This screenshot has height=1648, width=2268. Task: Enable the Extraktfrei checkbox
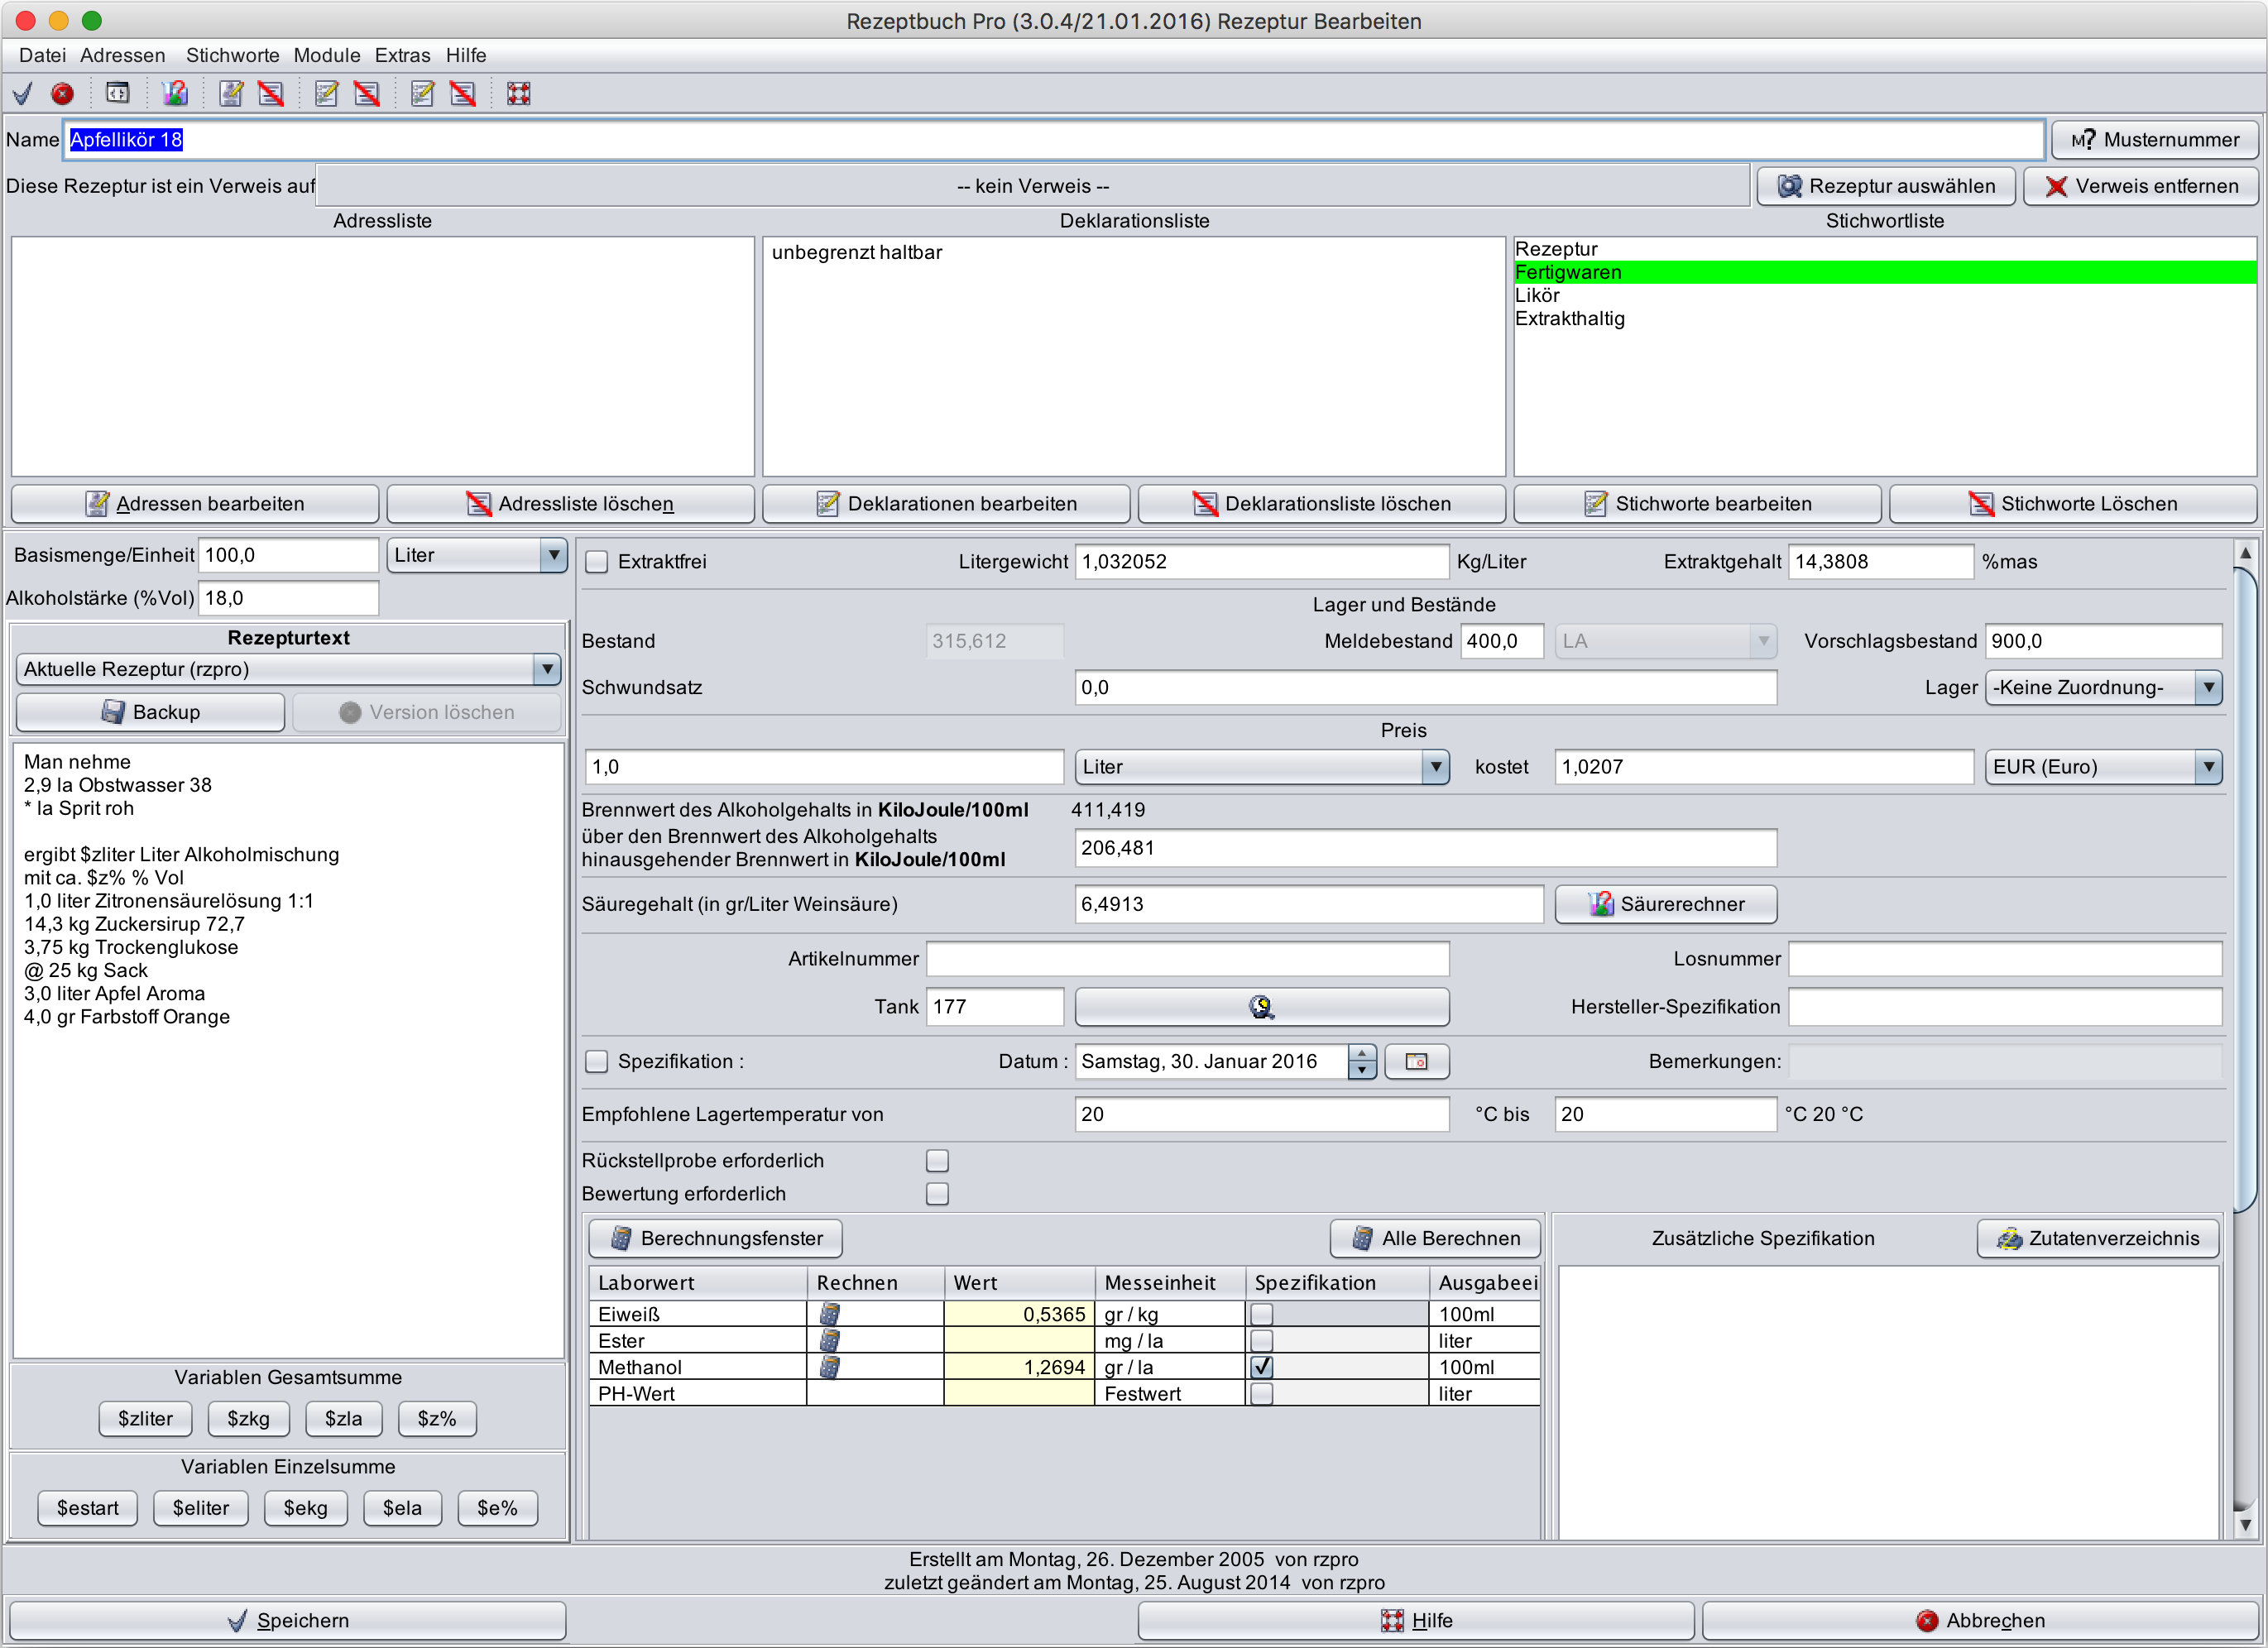coord(597,562)
